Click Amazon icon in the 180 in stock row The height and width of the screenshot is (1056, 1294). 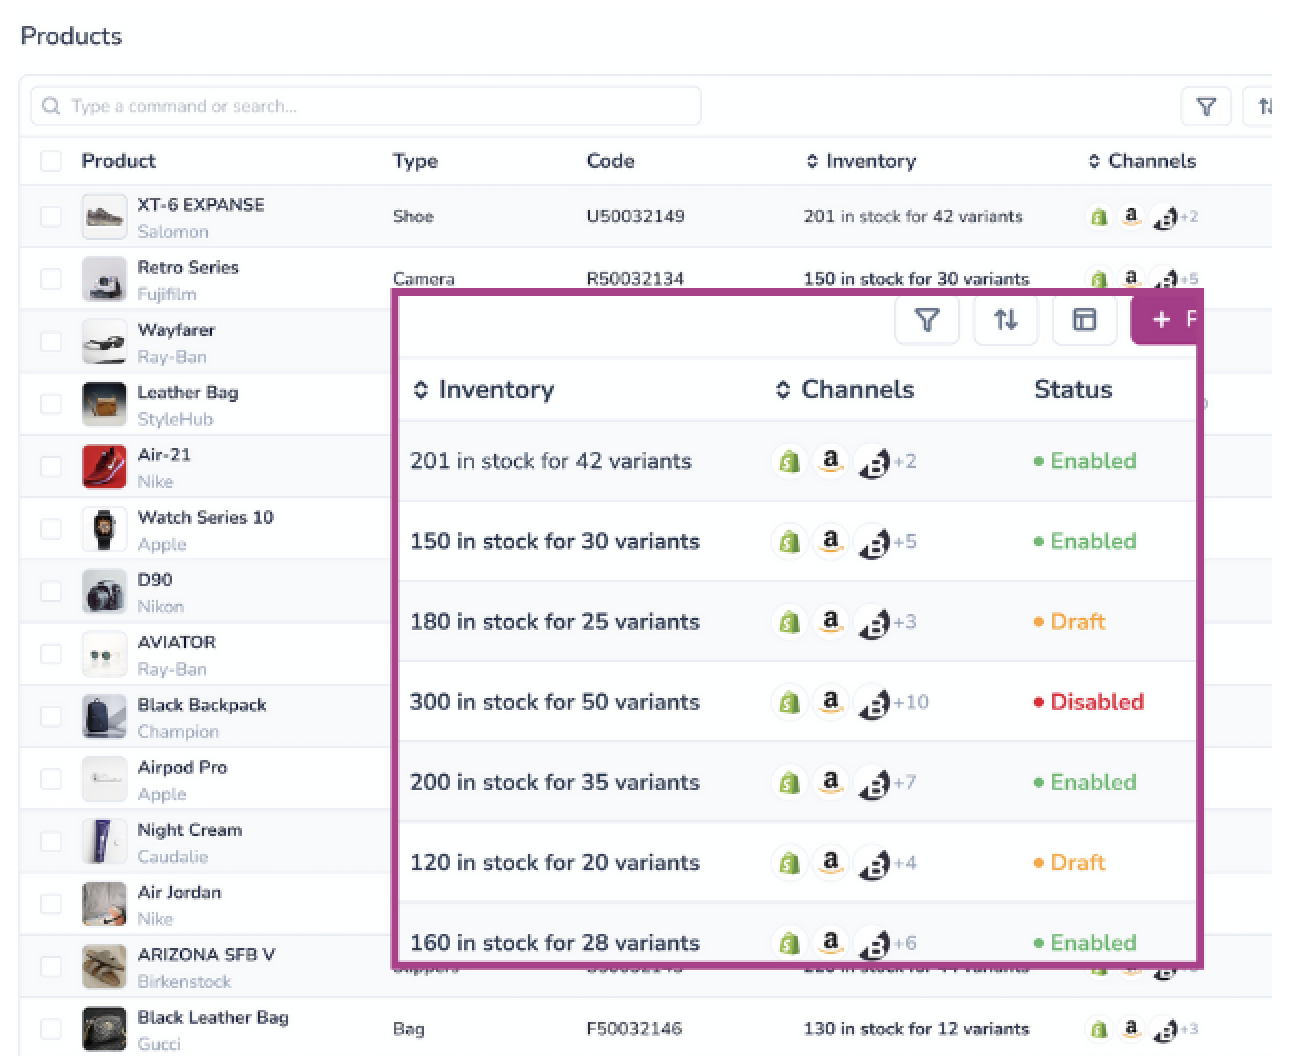[x=830, y=621]
